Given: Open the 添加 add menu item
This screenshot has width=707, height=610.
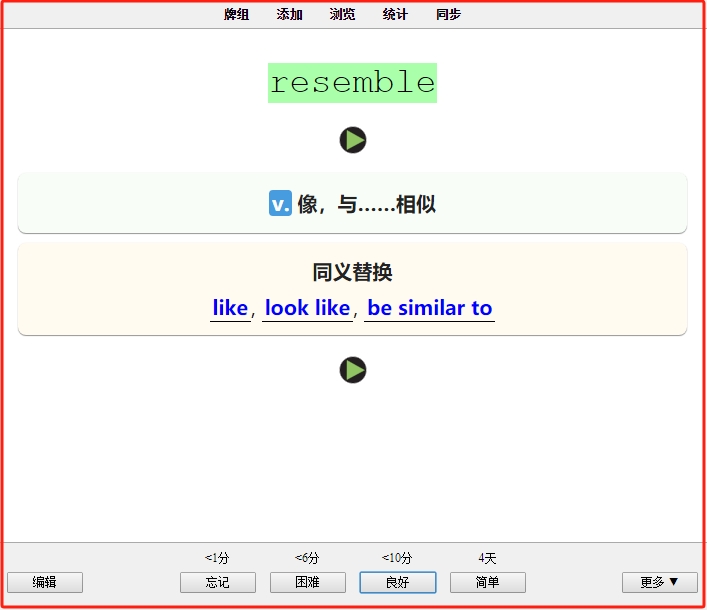Looking at the screenshot, I should point(289,14).
